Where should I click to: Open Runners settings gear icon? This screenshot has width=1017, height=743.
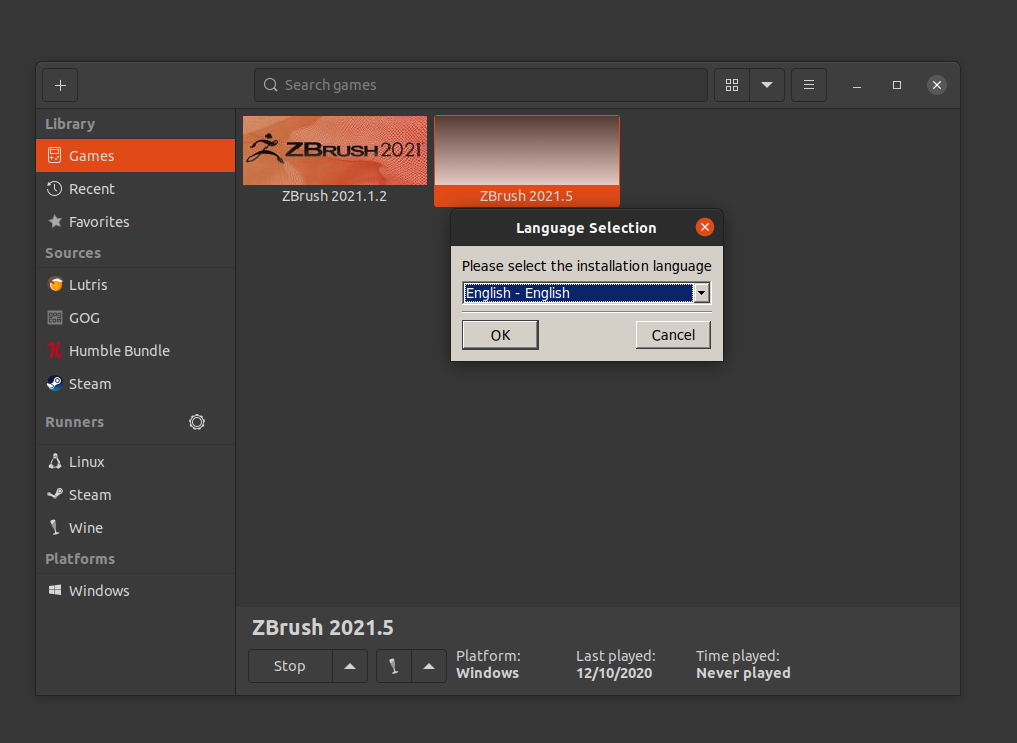197,422
